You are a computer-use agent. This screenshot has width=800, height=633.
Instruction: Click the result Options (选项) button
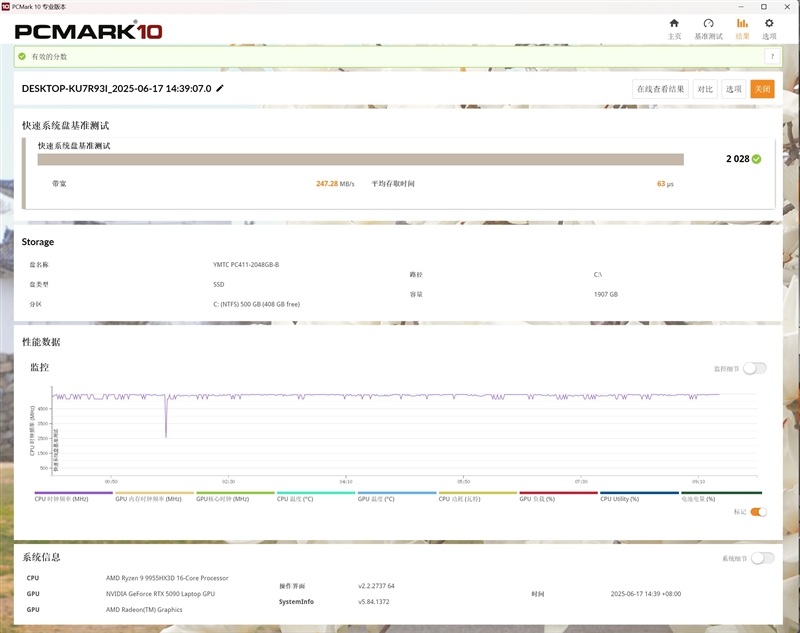point(734,89)
